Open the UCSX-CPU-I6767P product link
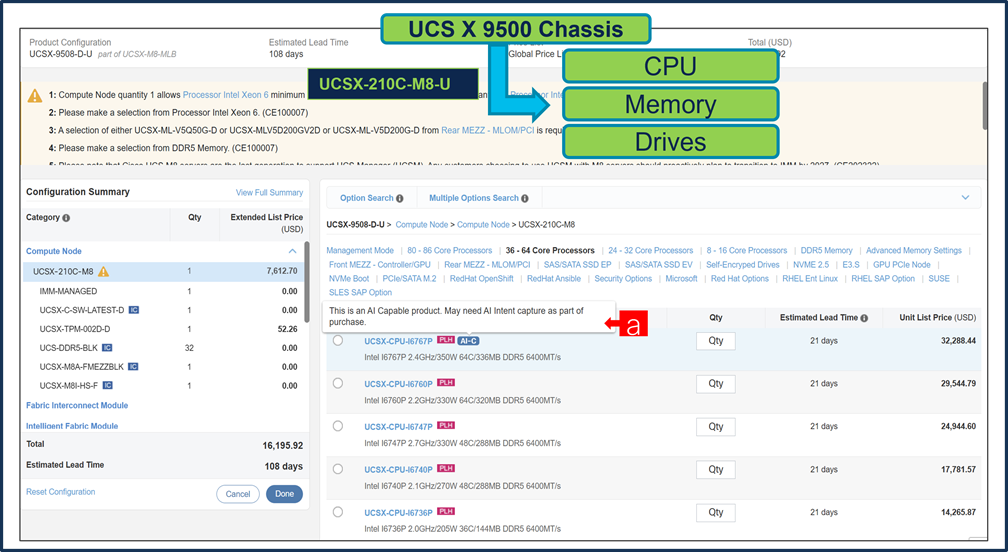This screenshot has height=552, width=1008. (398, 341)
